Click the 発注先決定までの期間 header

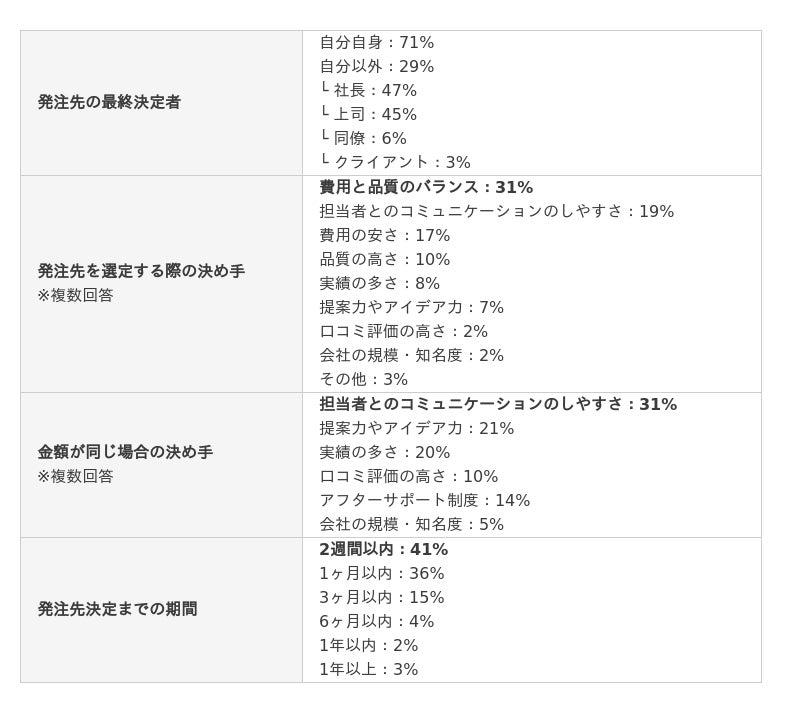[117, 609]
